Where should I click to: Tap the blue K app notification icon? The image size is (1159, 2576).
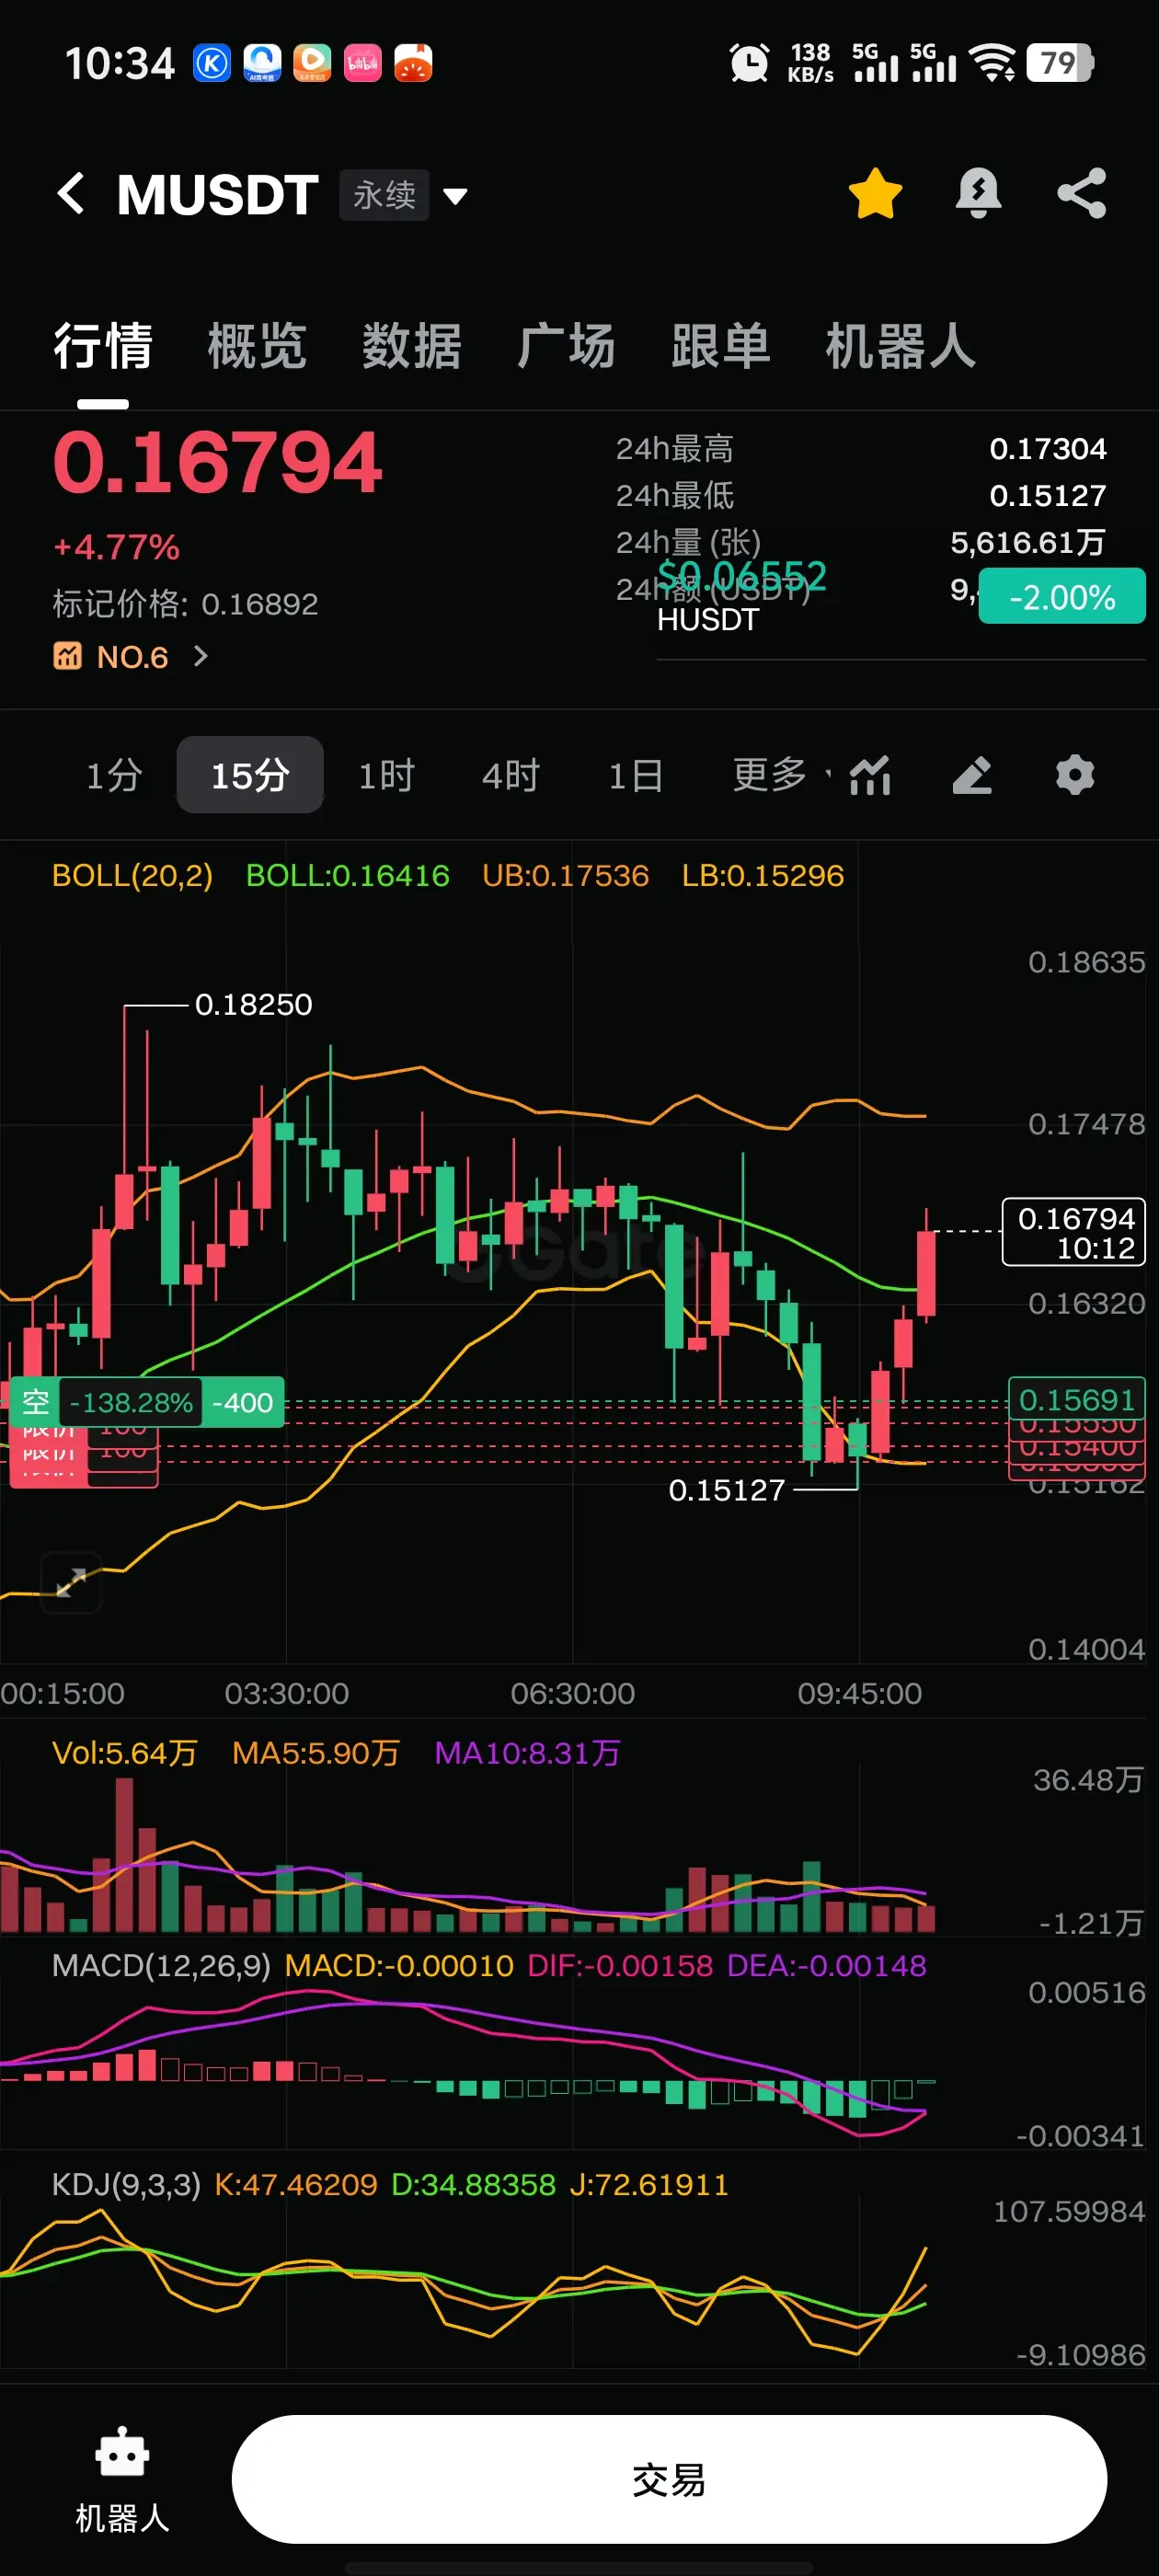pyautogui.click(x=212, y=63)
